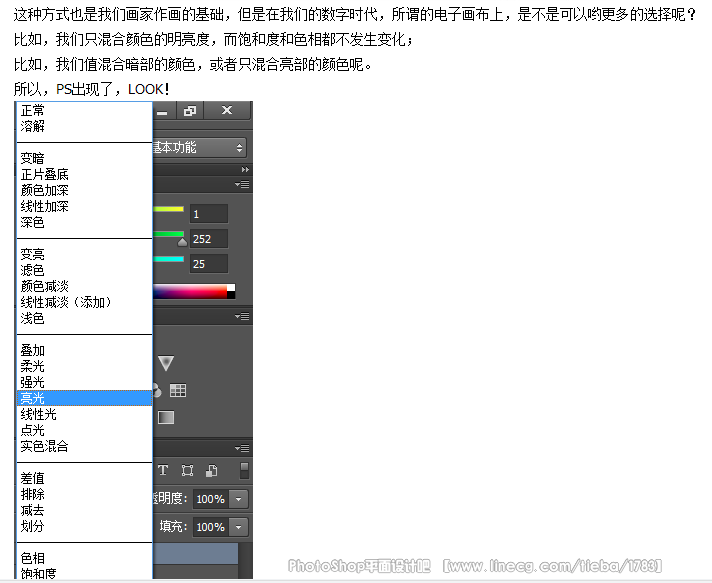Select 点光 blend mode
Image resolution: width=712 pixels, height=583 pixels.
[x=84, y=430]
